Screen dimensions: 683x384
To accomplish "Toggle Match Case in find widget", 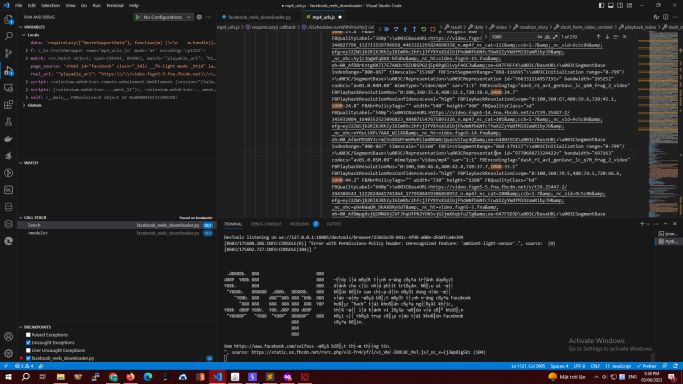I will tap(540, 37).
